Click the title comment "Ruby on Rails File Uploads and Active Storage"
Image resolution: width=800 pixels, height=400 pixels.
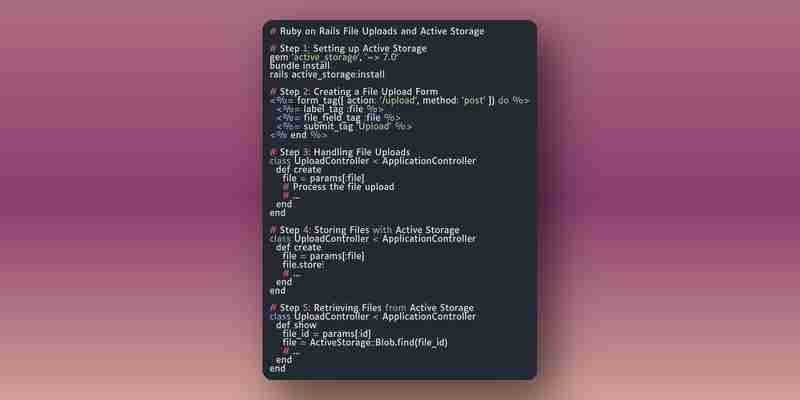377,32
